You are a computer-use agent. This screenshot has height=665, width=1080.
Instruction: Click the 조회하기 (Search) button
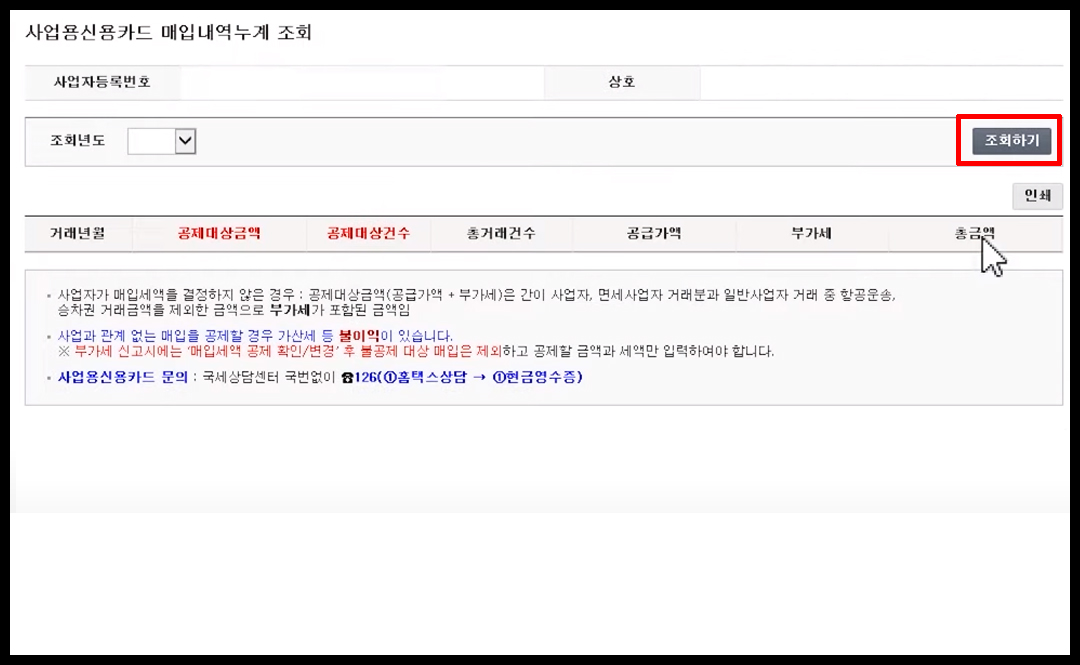pos(1010,141)
